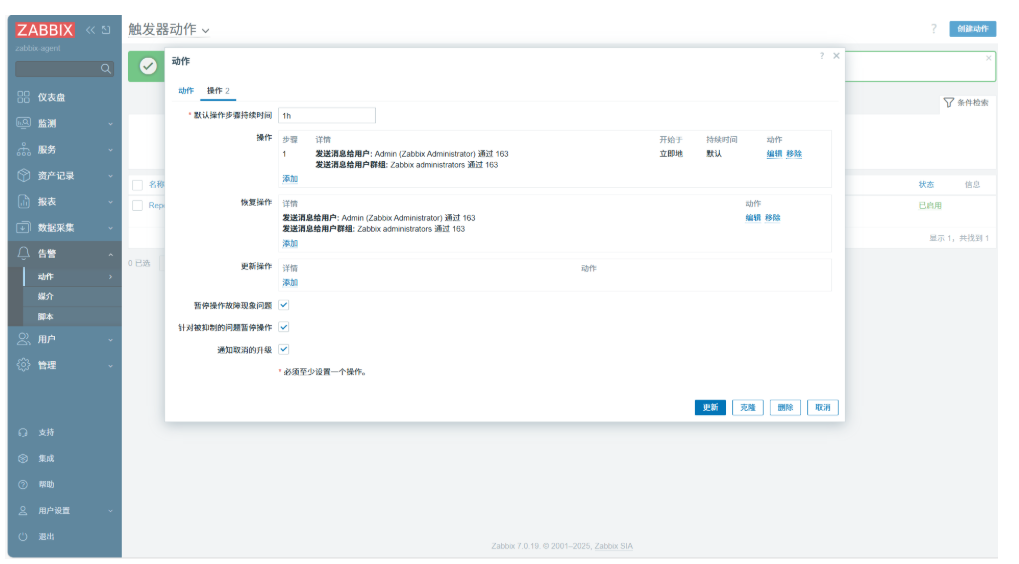Click the magnifier icon in the search box

click(105, 69)
